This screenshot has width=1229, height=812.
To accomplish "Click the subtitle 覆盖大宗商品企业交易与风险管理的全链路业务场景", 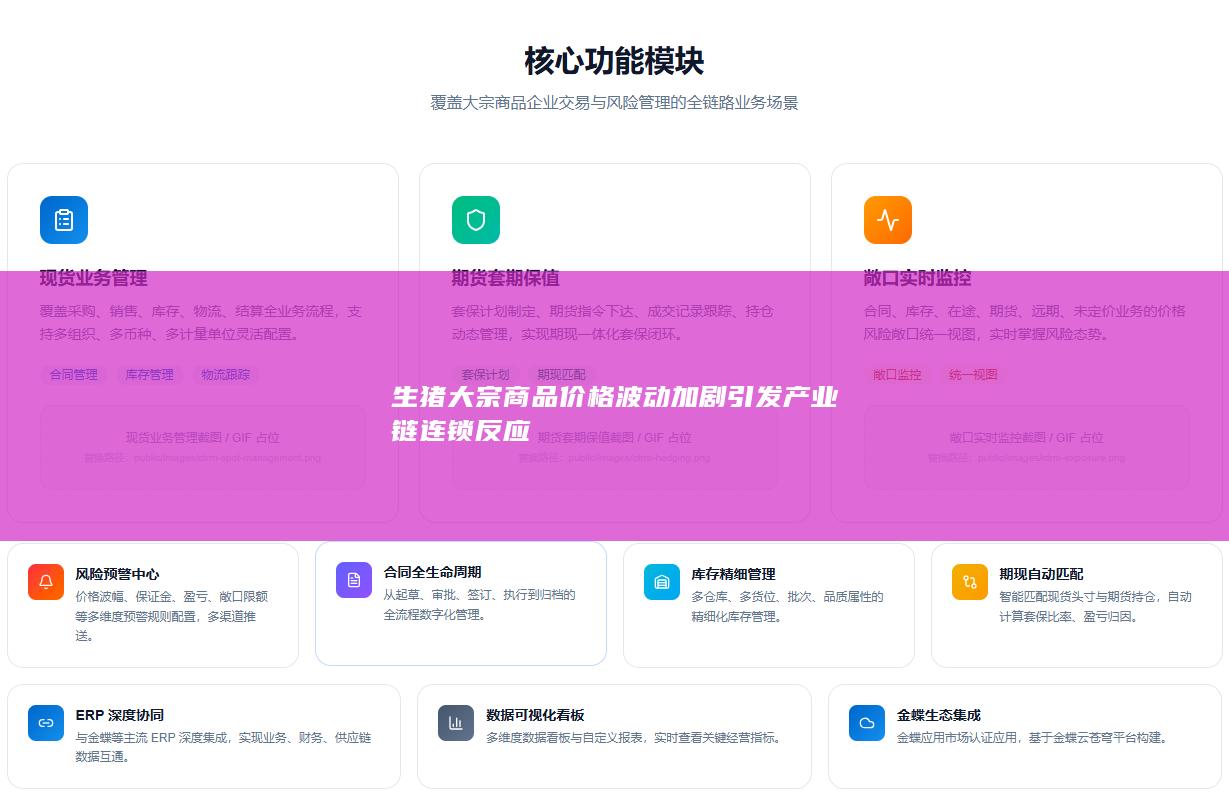I will (614, 103).
